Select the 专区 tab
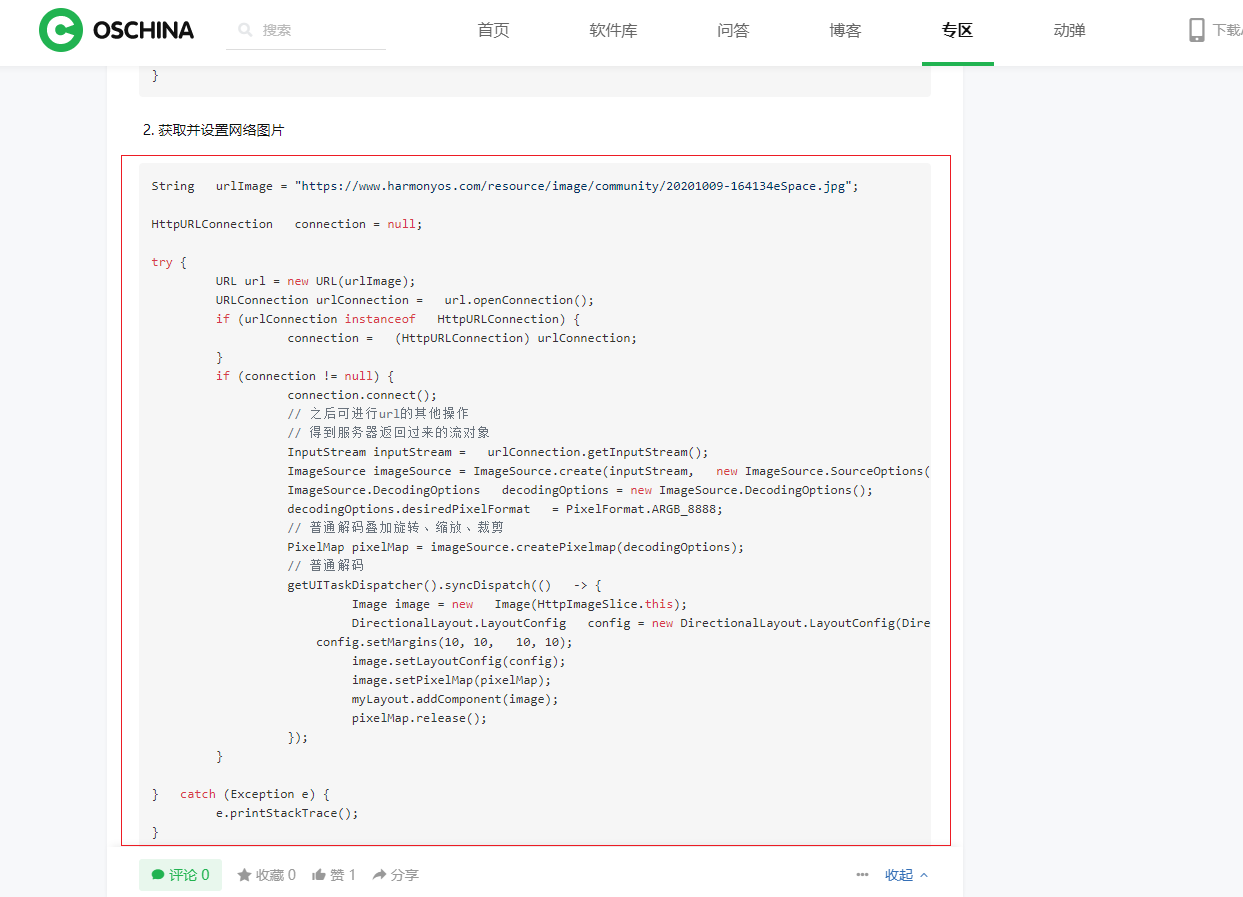 (x=957, y=30)
